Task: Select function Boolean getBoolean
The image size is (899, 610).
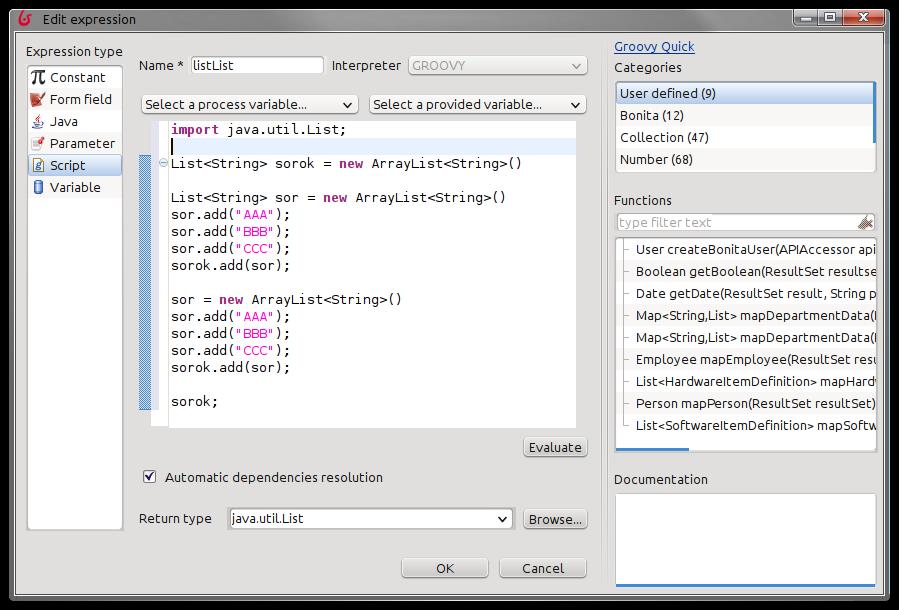Action: [755, 271]
